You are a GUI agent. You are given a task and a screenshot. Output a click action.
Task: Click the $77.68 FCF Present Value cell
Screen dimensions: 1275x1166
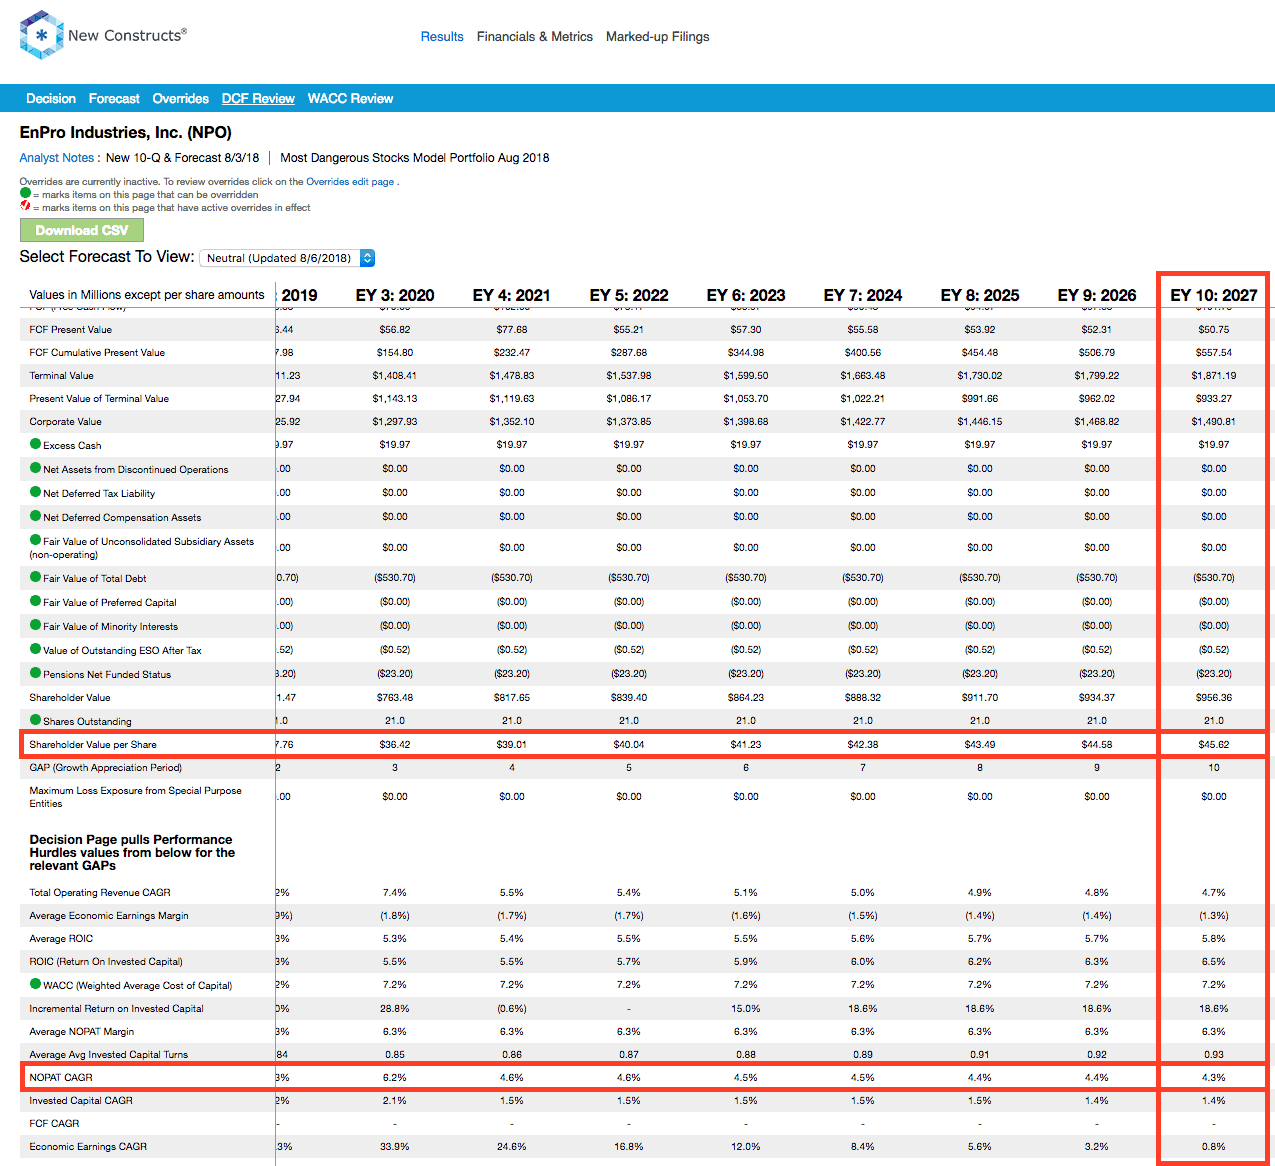click(512, 329)
